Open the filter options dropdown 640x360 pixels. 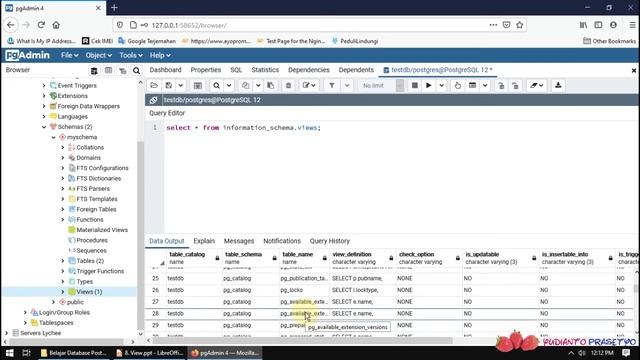click(x=347, y=85)
